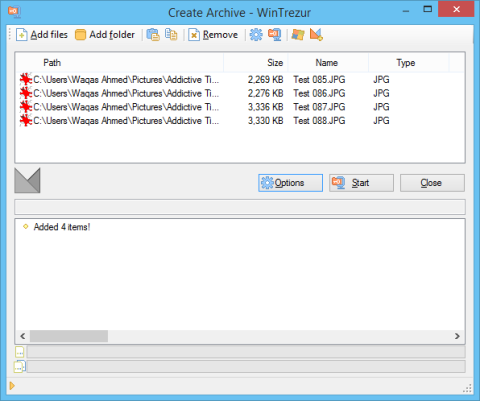The image size is (480, 401).
Task: Sort list by the Size column header
Action: click(256, 63)
